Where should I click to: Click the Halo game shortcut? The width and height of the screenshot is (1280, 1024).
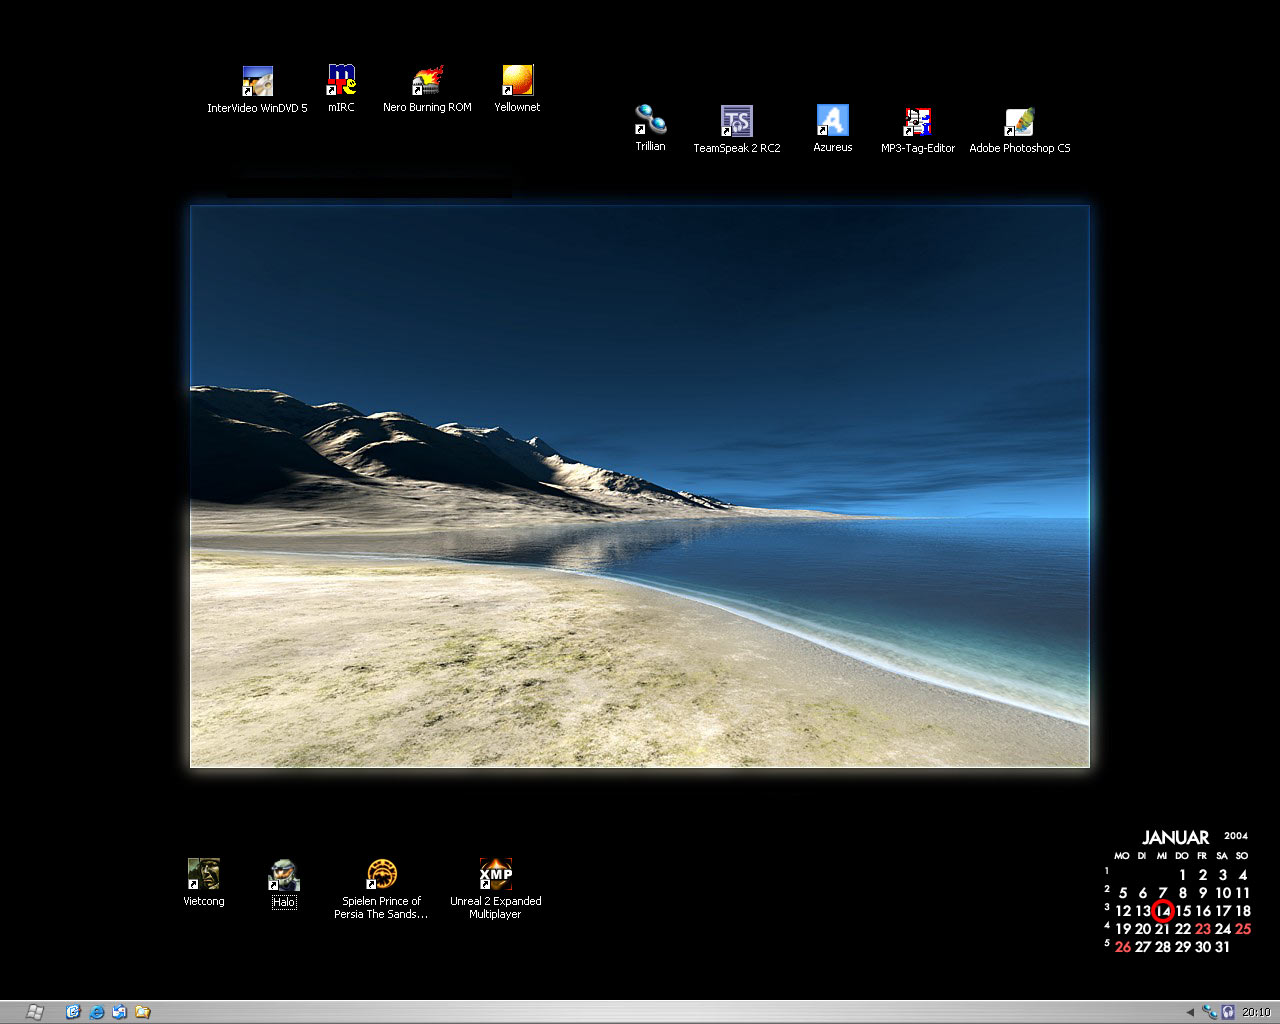coord(284,876)
